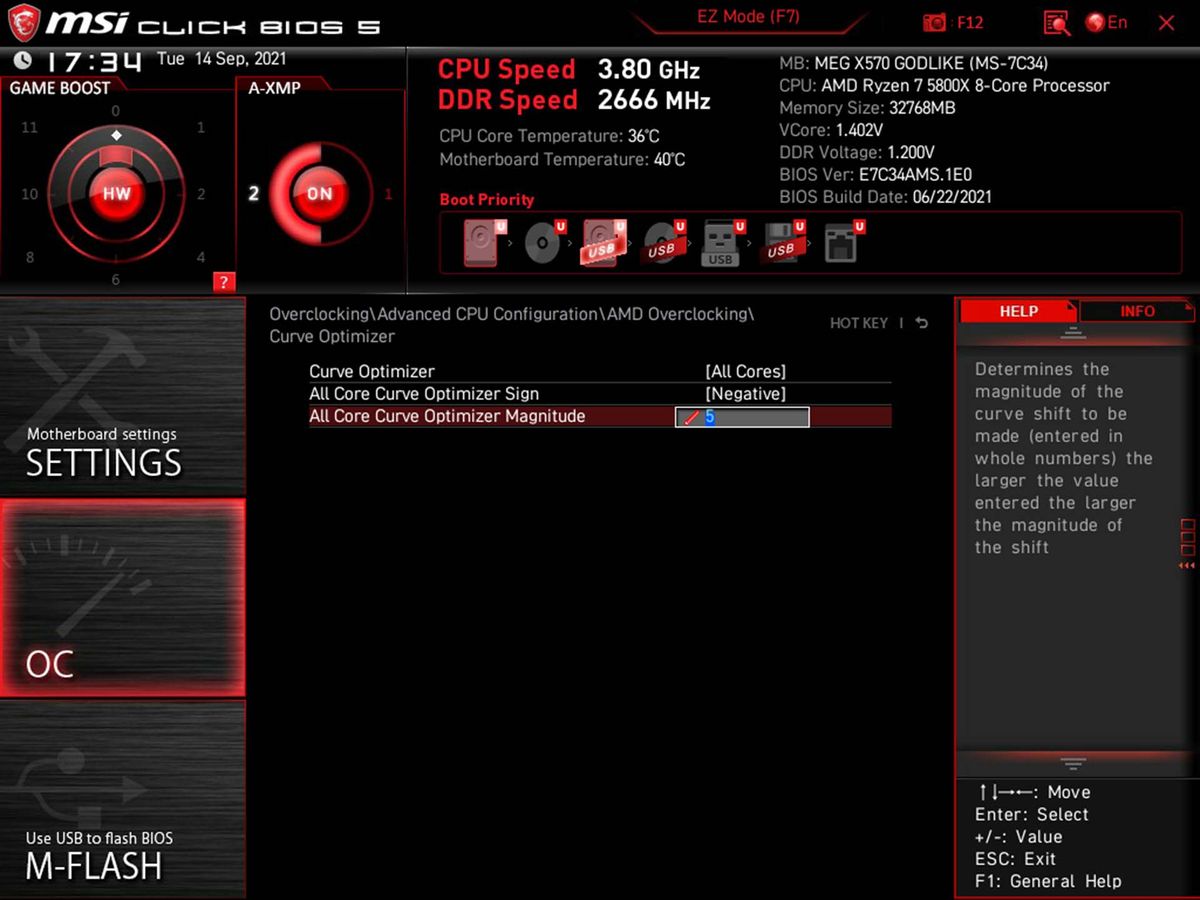Click the Enter: Select hint
Image resolution: width=1200 pixels, height=900 pixels.
pos(1031,815)
